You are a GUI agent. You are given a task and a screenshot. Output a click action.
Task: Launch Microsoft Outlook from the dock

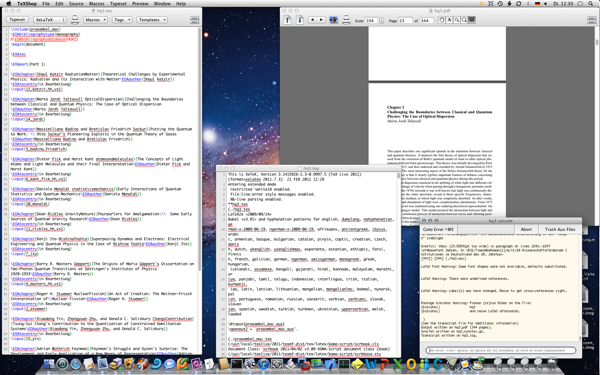(x=411, y=364)
